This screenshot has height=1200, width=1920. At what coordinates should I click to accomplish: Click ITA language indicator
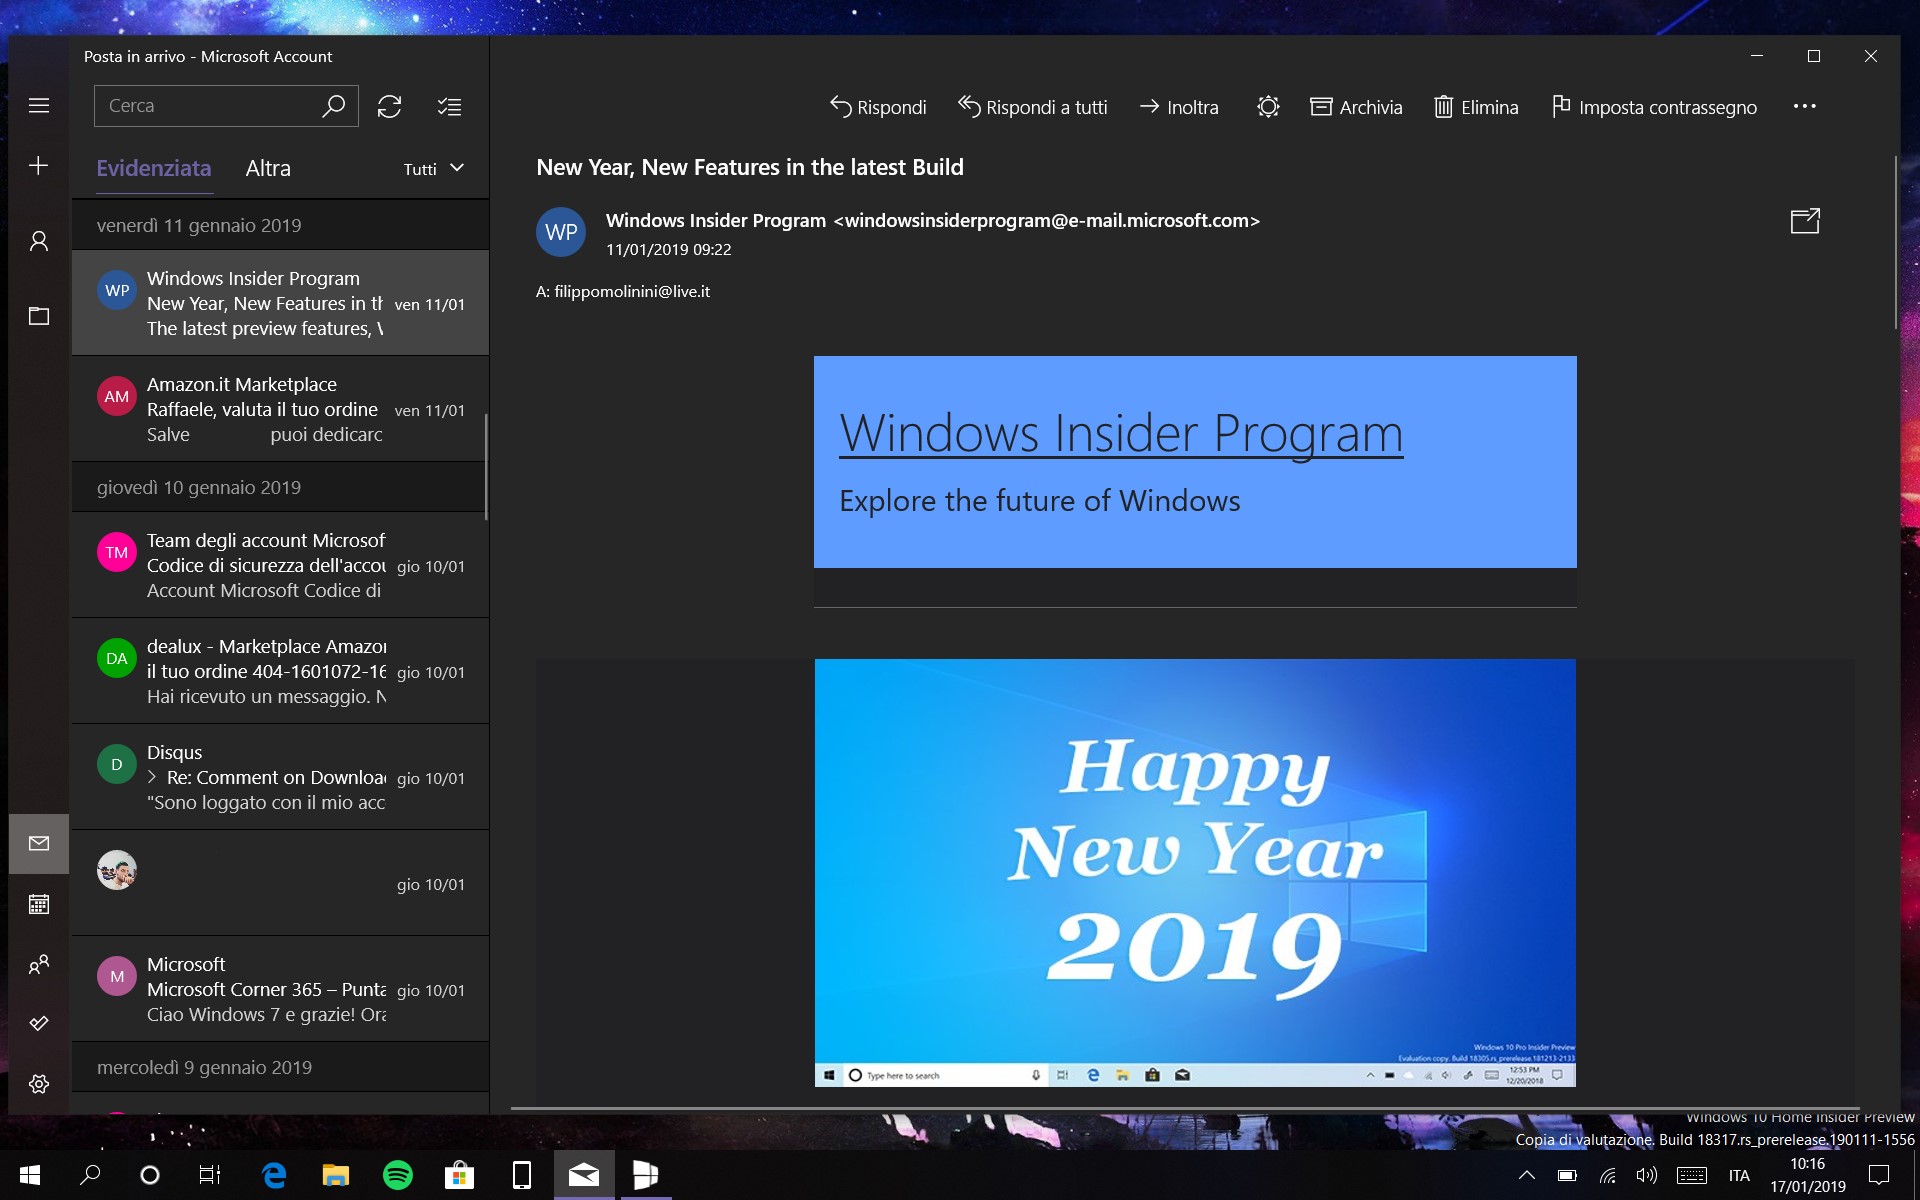point(1739,1175)
